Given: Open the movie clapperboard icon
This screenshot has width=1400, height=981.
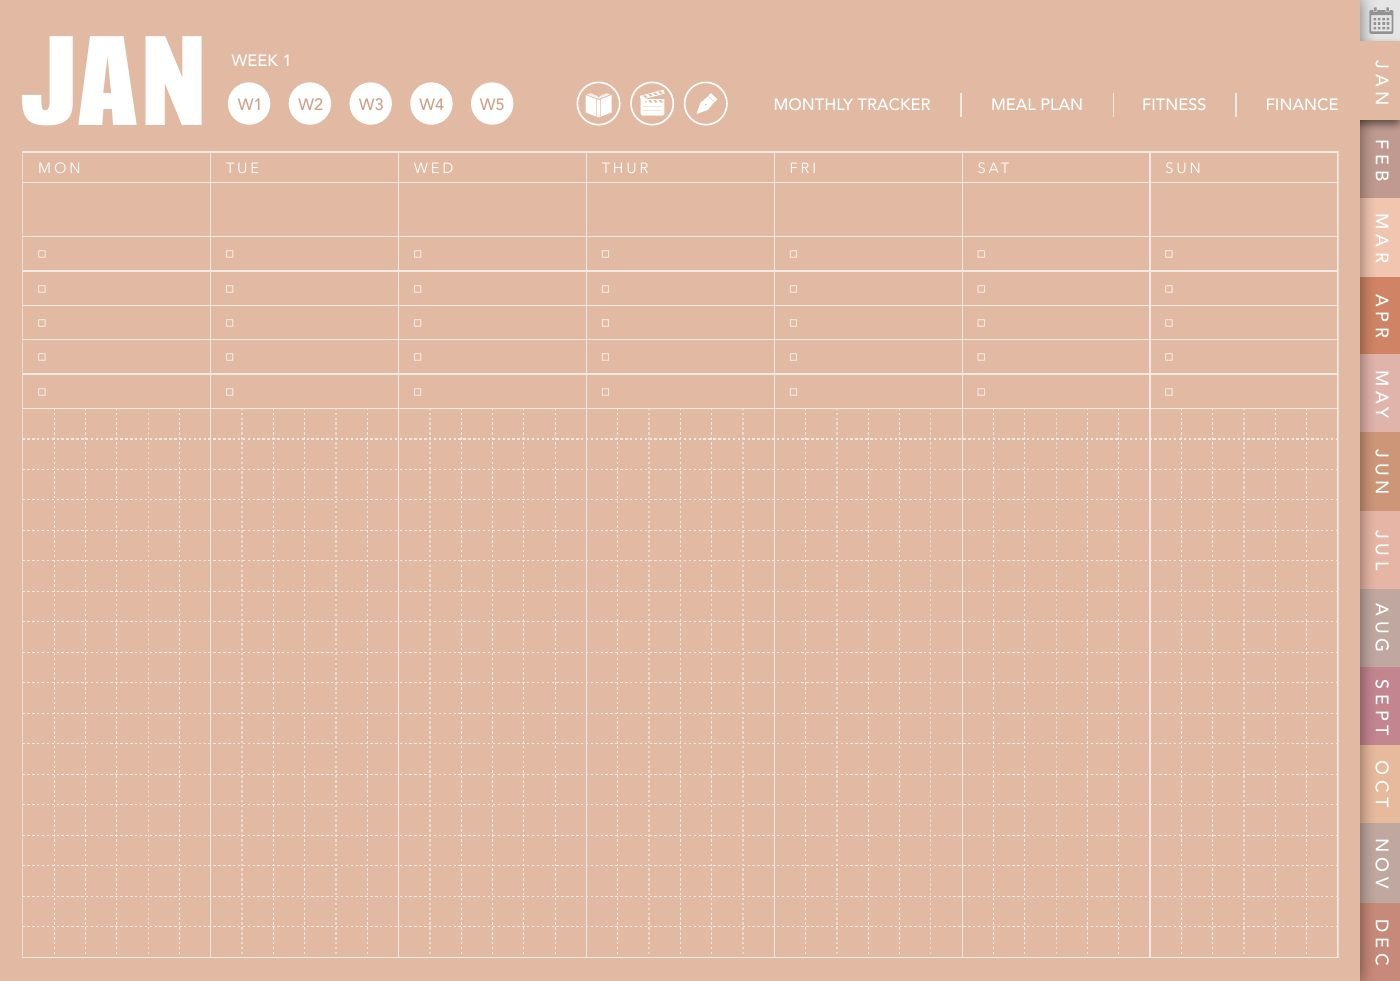Looking at the screenshot, I should [x=652, y=104].
